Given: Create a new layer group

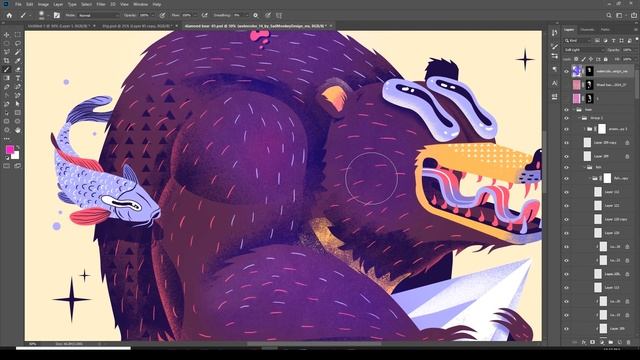Looking at the screenshot, I should 611,342.
